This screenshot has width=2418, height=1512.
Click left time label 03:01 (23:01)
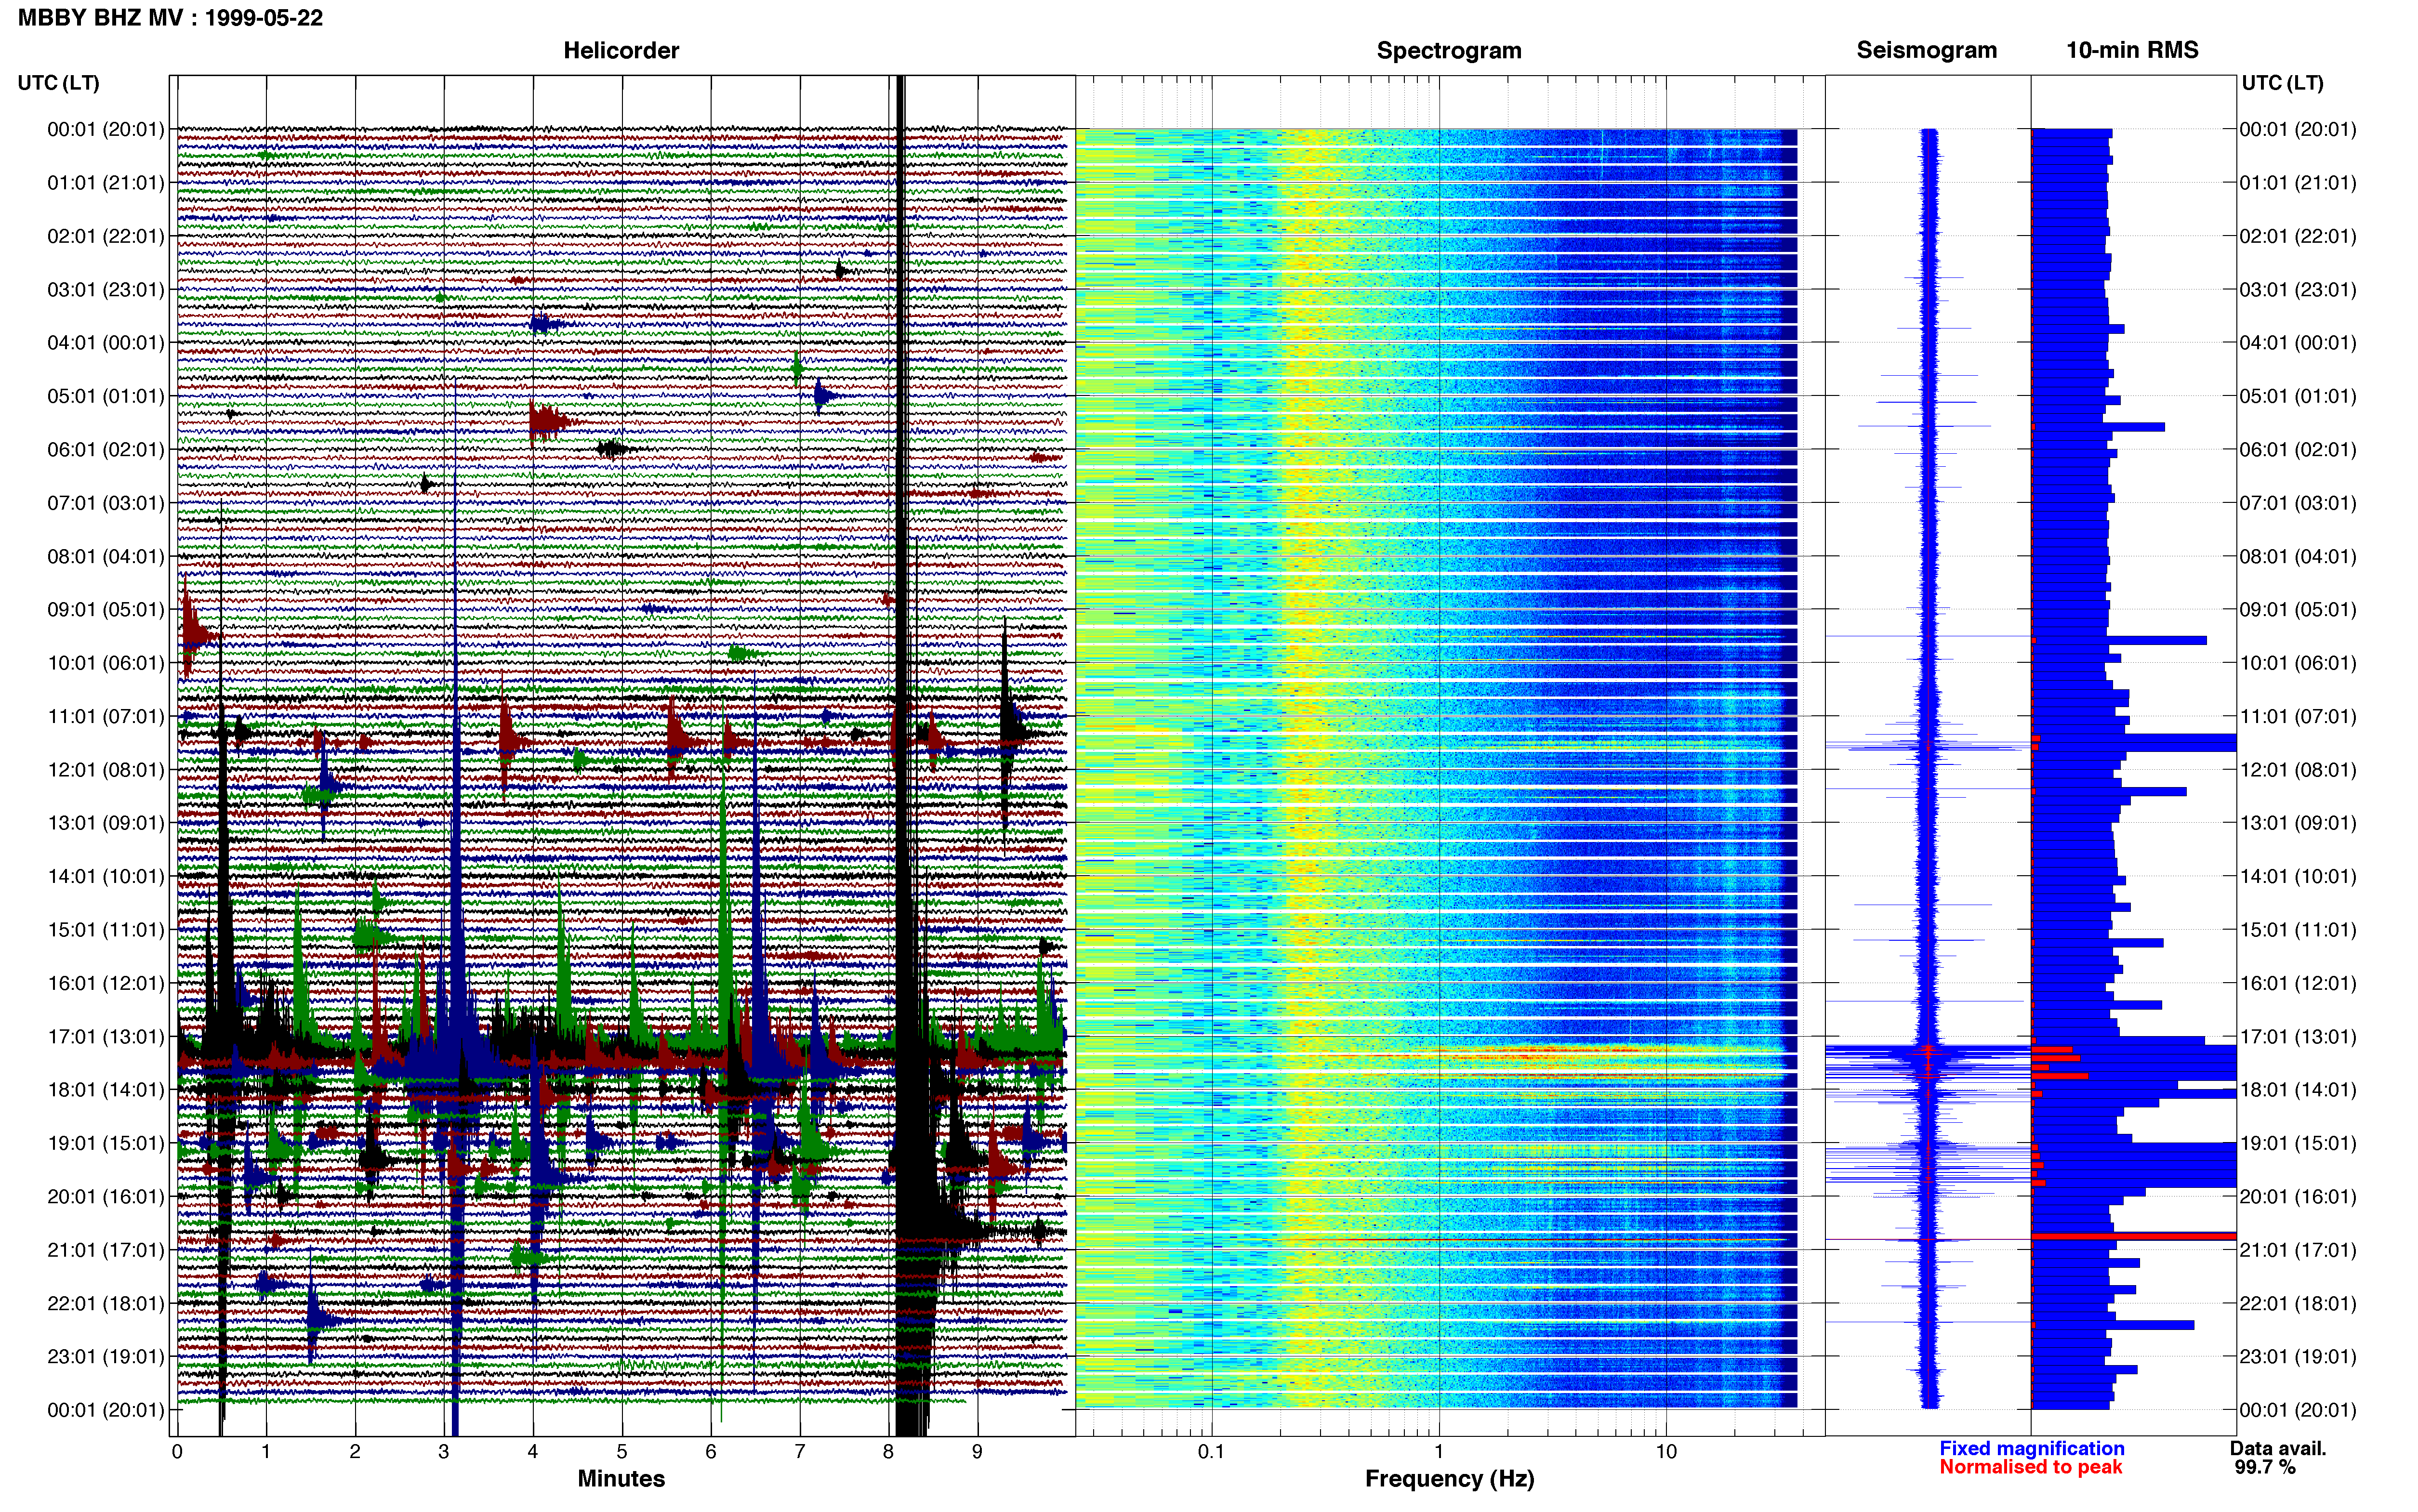point(106,290)
